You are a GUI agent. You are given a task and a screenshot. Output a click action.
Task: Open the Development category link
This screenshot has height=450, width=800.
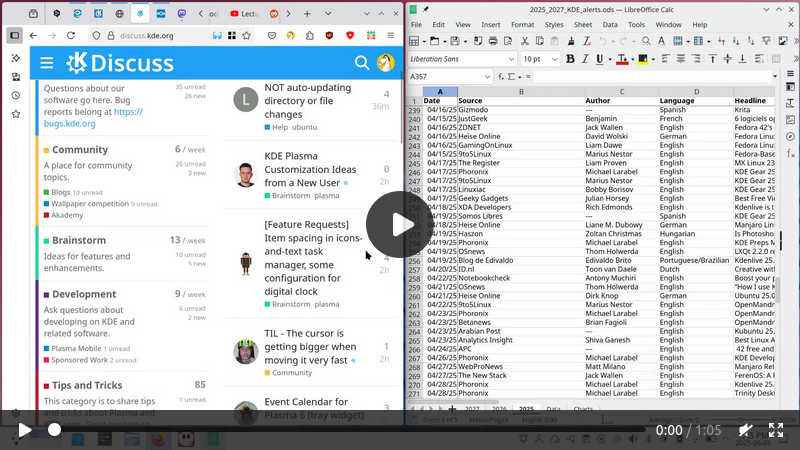click(84, 294)
